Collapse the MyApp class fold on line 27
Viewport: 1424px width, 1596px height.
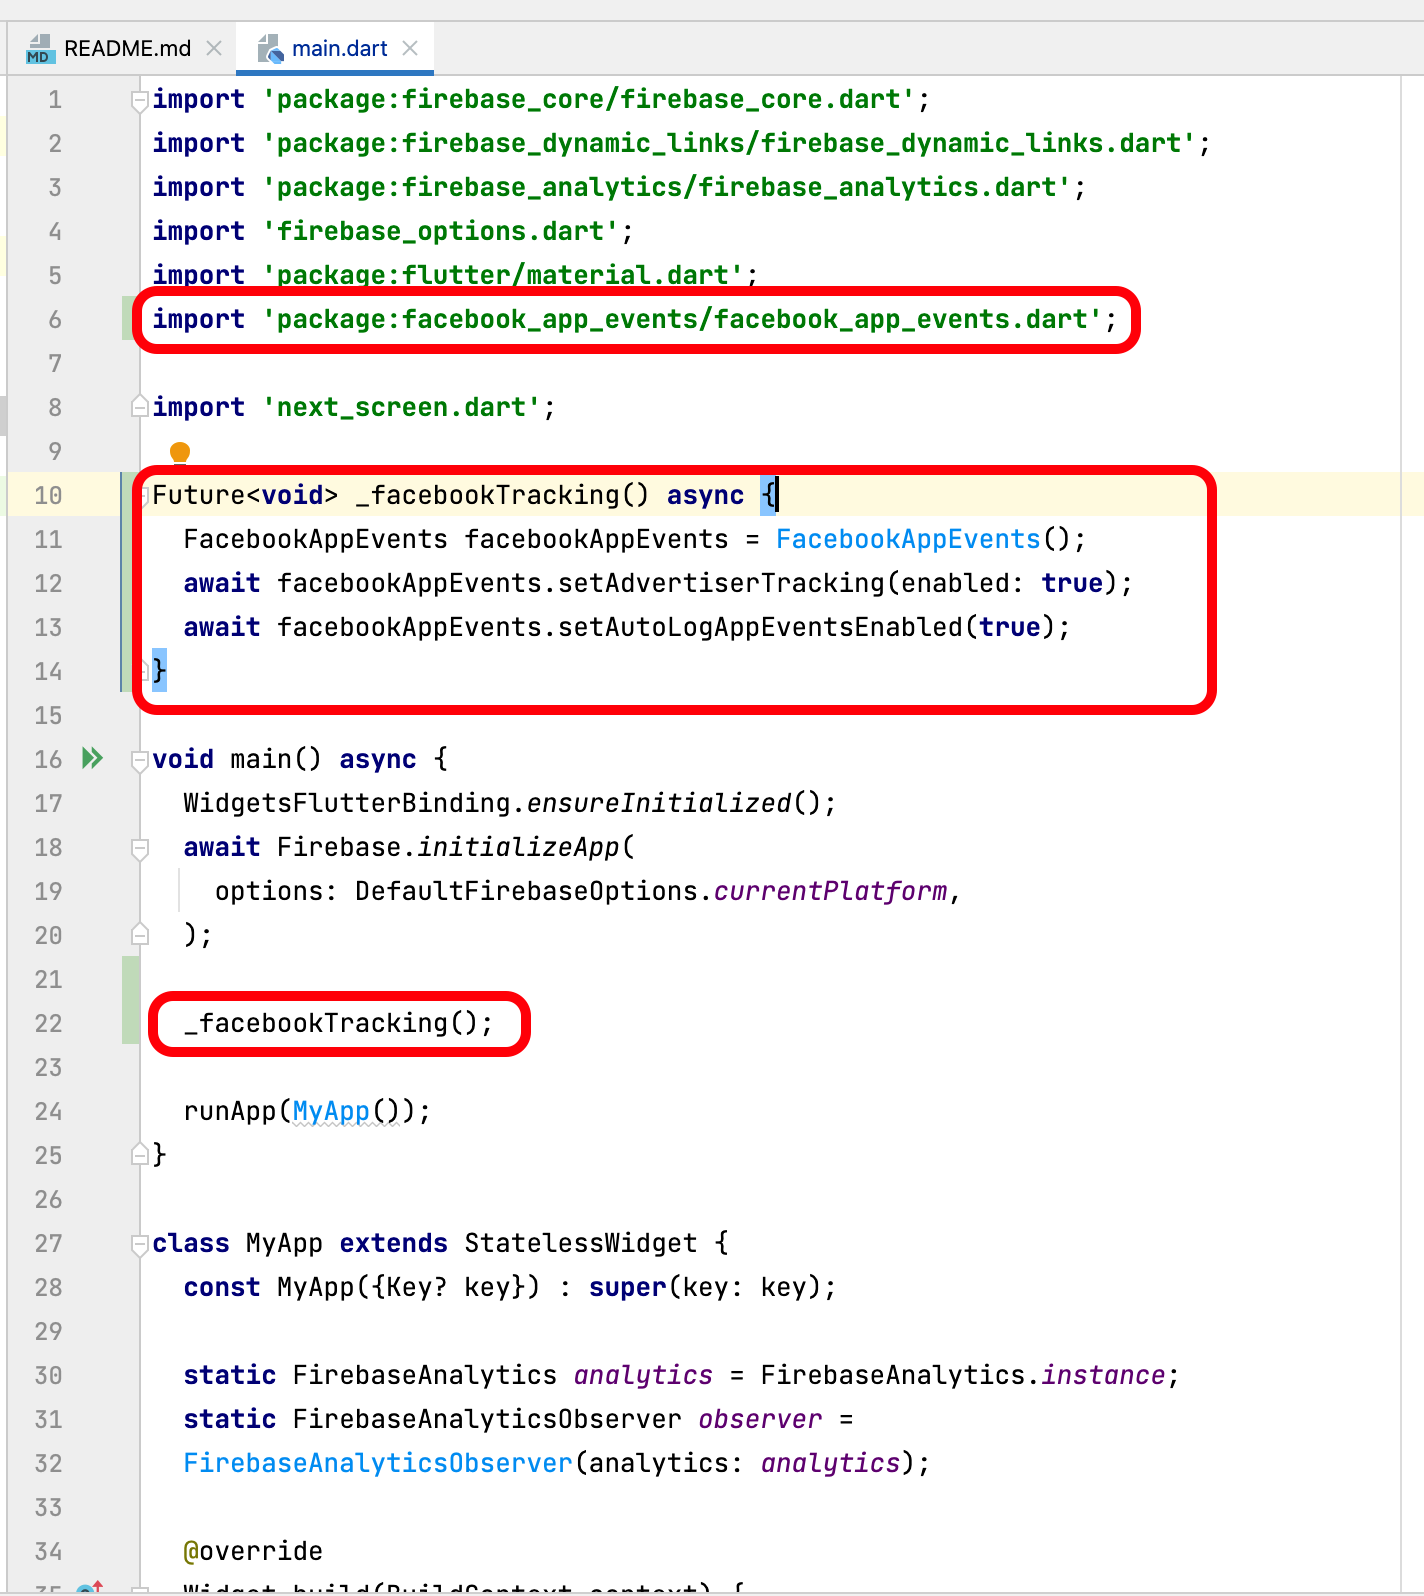pos(140,1244)
